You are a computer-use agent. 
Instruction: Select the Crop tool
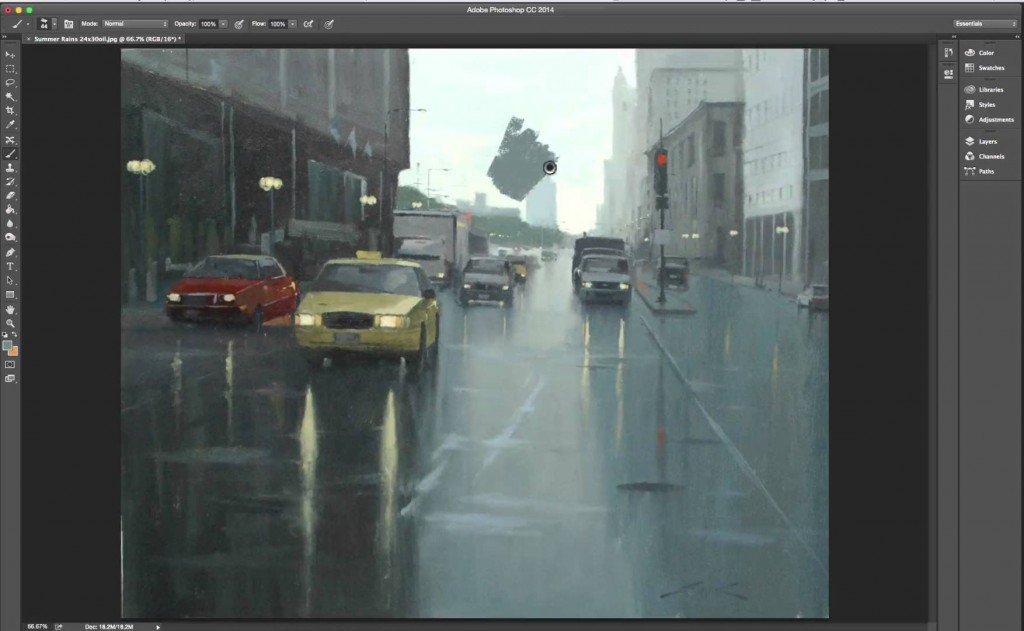pyautogui.click(x=10, y=110)
